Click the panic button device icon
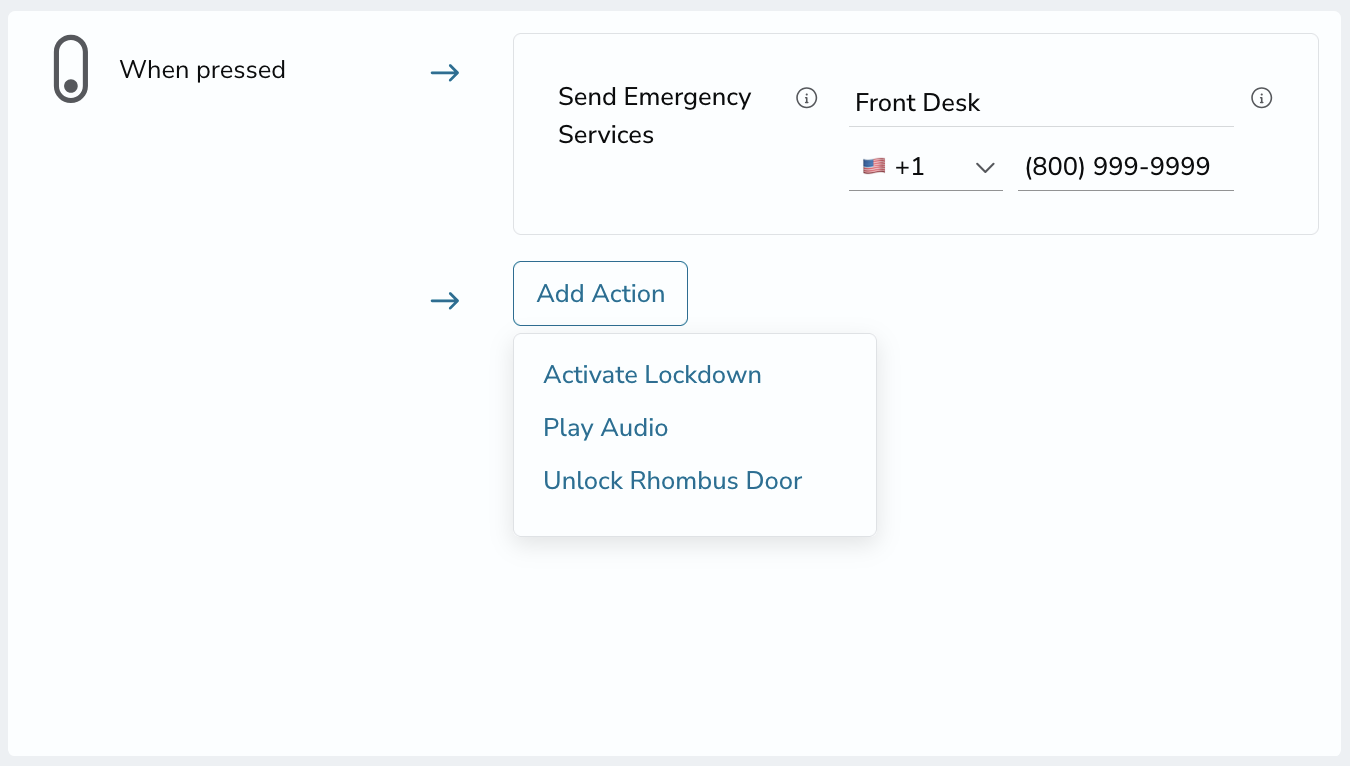1350x766 pixels. click(x=71, y=69)
